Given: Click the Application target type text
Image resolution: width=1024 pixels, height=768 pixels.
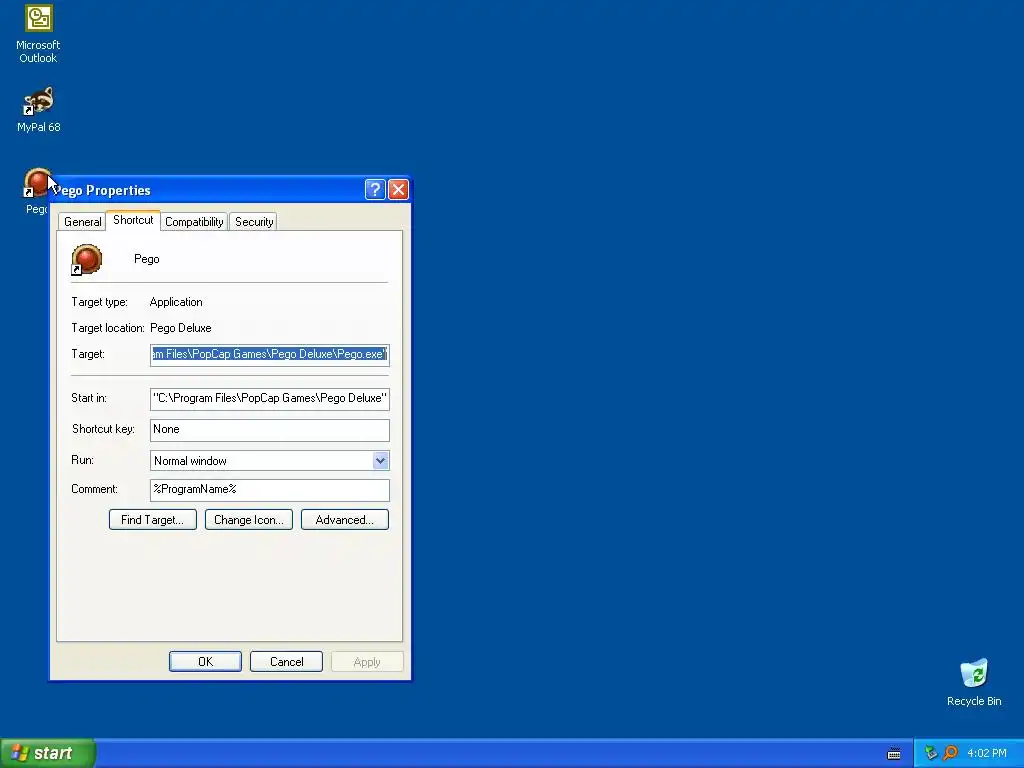Looking at the screenshot, I should point(176,302).
